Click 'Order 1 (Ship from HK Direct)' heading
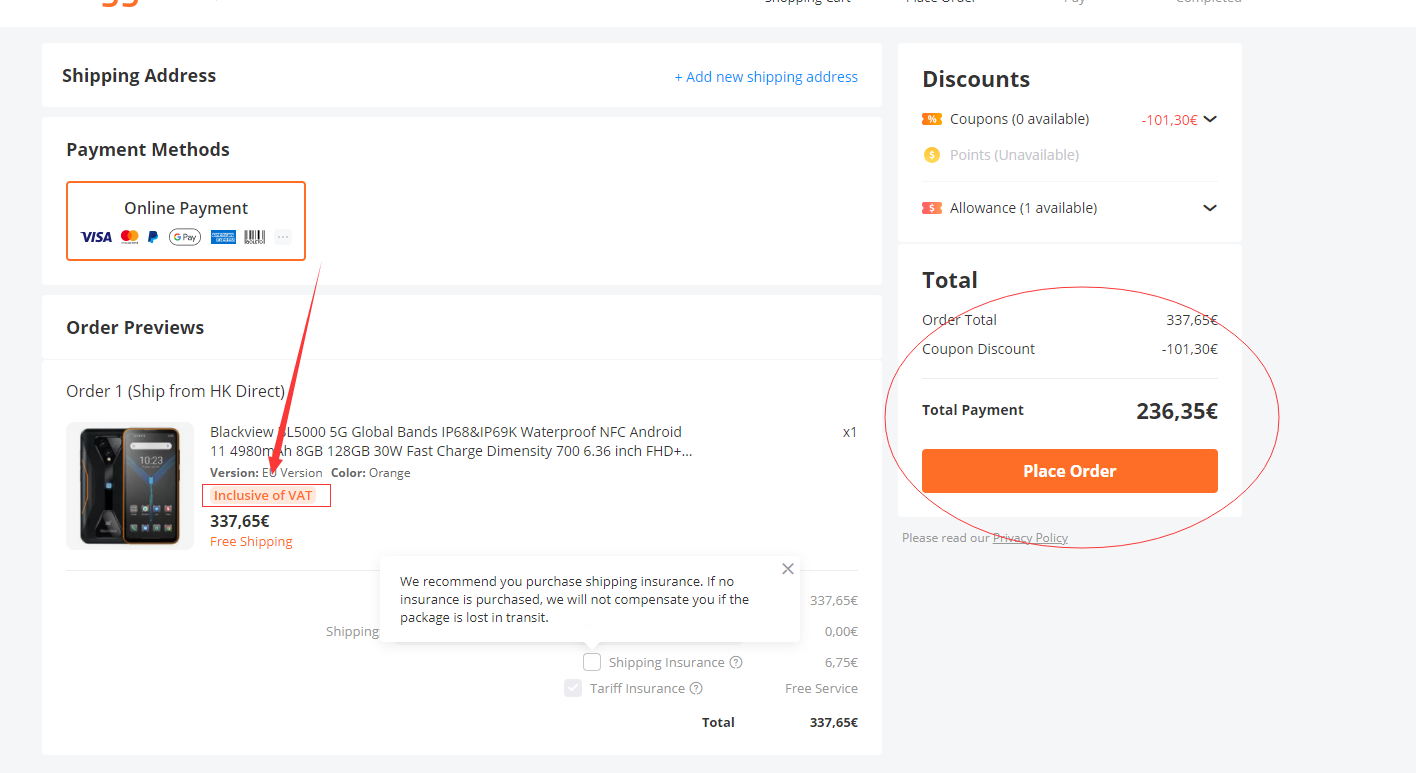1416x773 pixels. point(176,391)
